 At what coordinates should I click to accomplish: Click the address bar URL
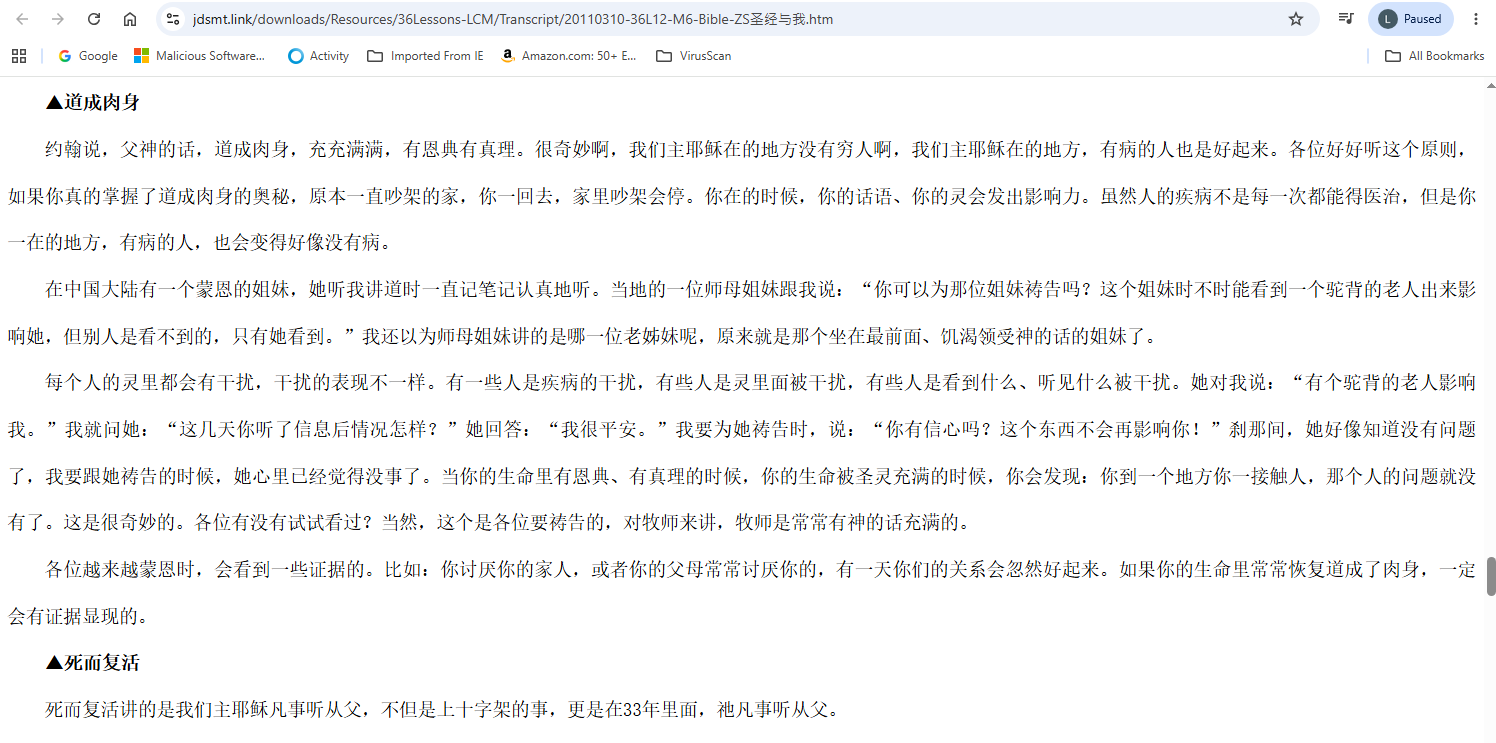[513, 19]
